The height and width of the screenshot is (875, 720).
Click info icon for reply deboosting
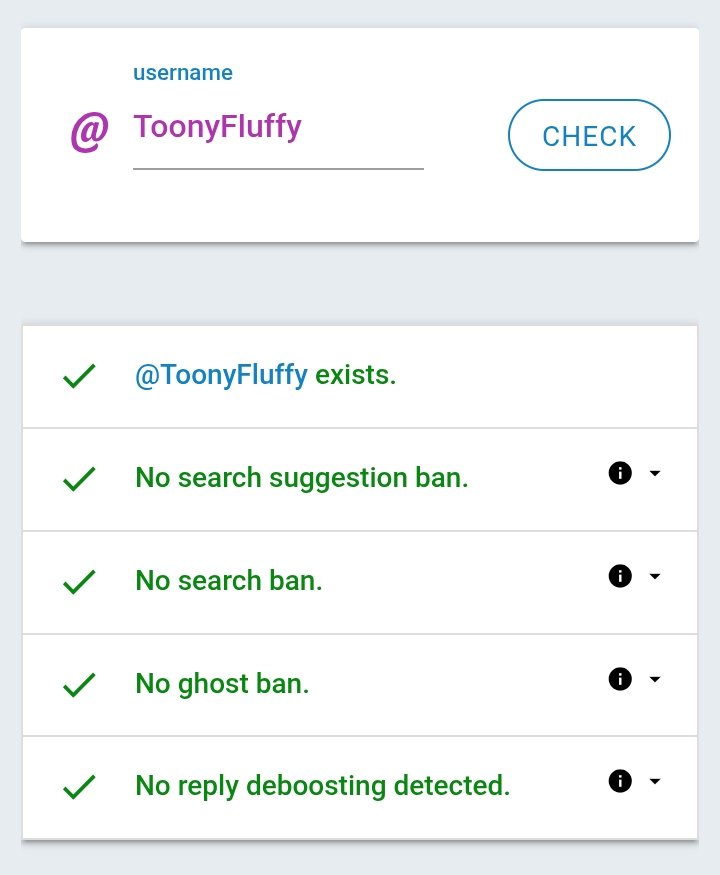coord(620,781)
